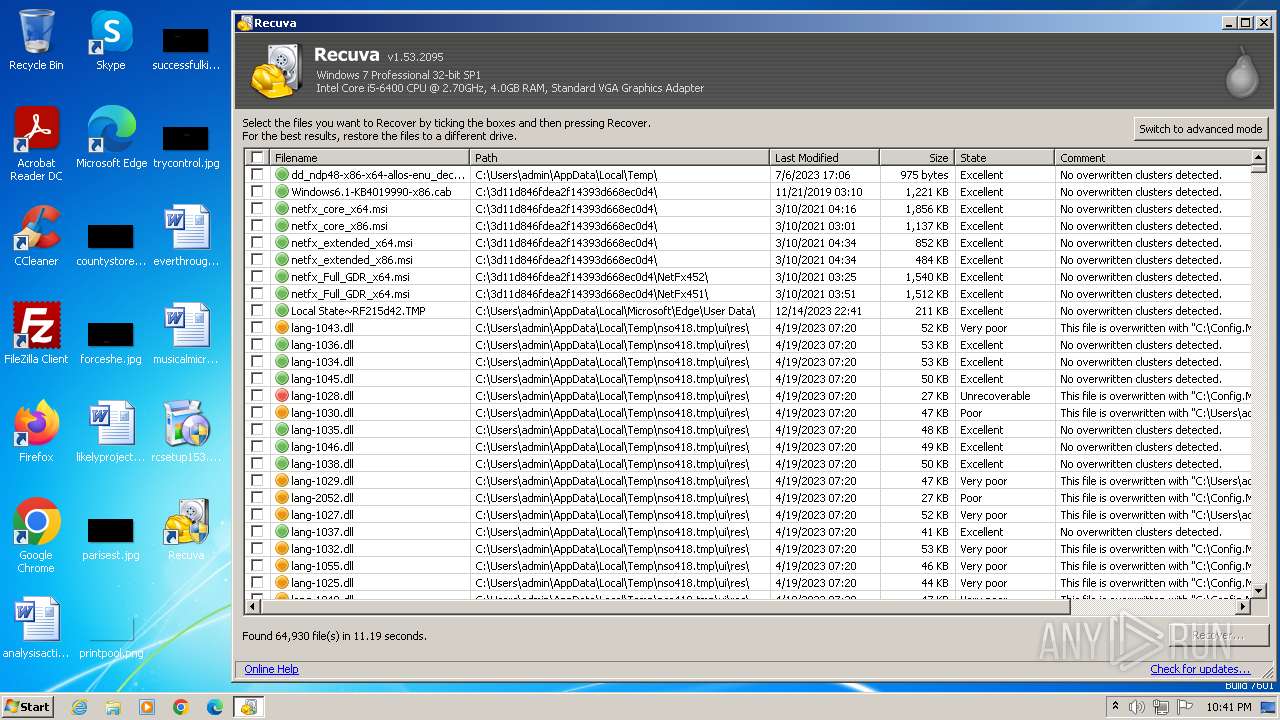Tick checkbox for lang-1025.dll
The image size is (1280, 720).
tap(257, 583)
